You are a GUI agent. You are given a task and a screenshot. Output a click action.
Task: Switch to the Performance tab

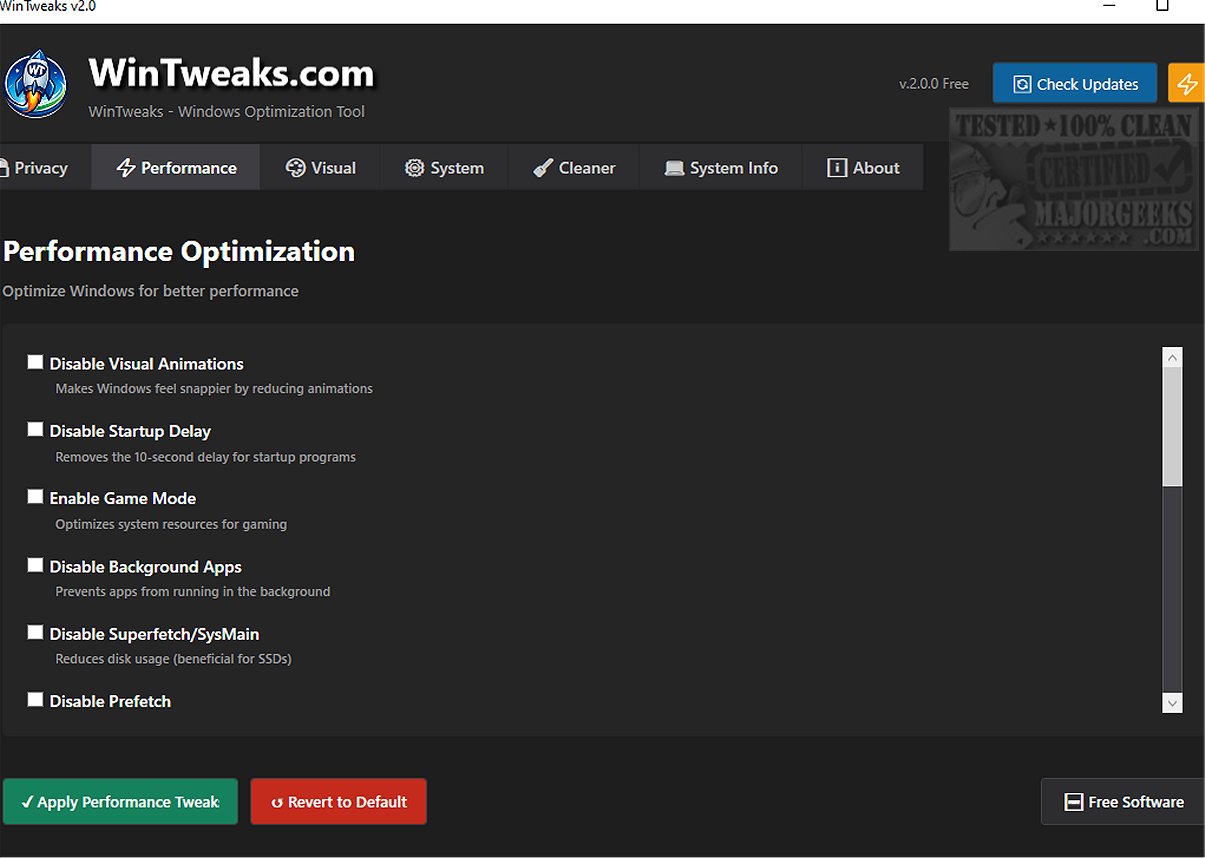176,168
